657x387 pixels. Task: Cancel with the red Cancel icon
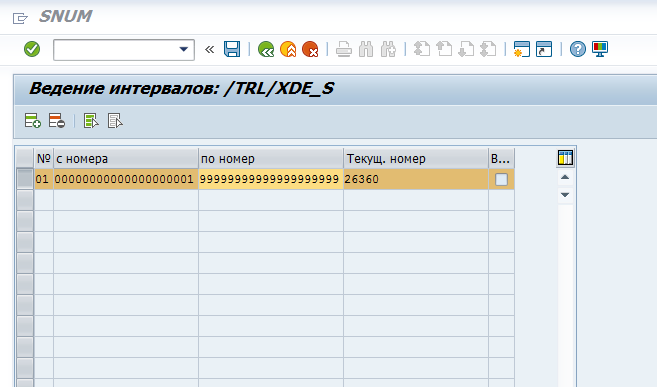tap(310, 49)
